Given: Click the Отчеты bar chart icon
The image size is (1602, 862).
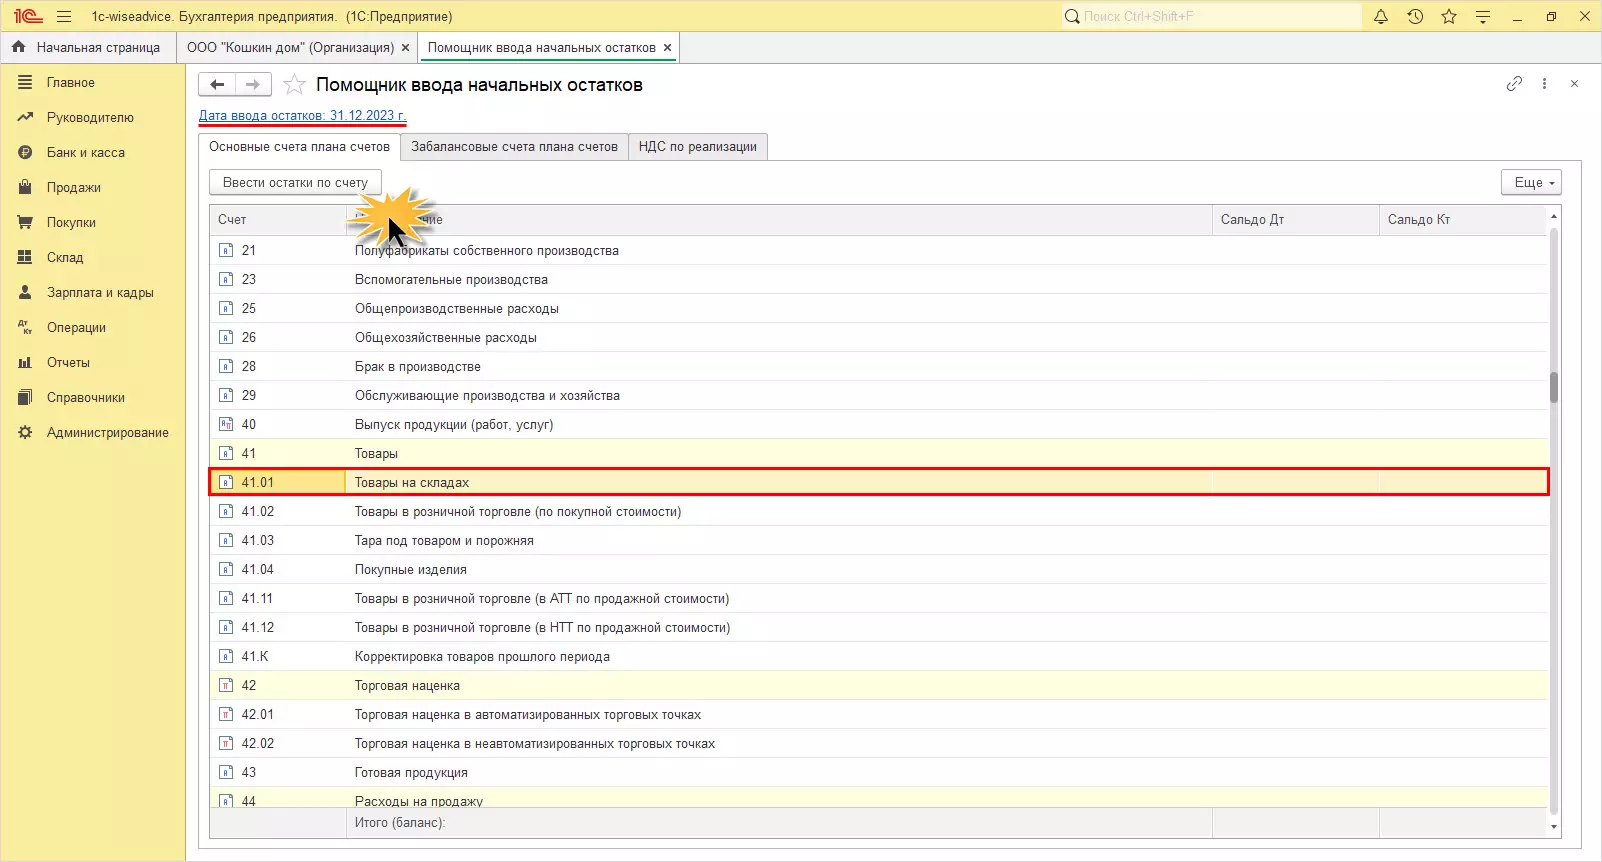Looking at the screenshot, I should point(25,363).
